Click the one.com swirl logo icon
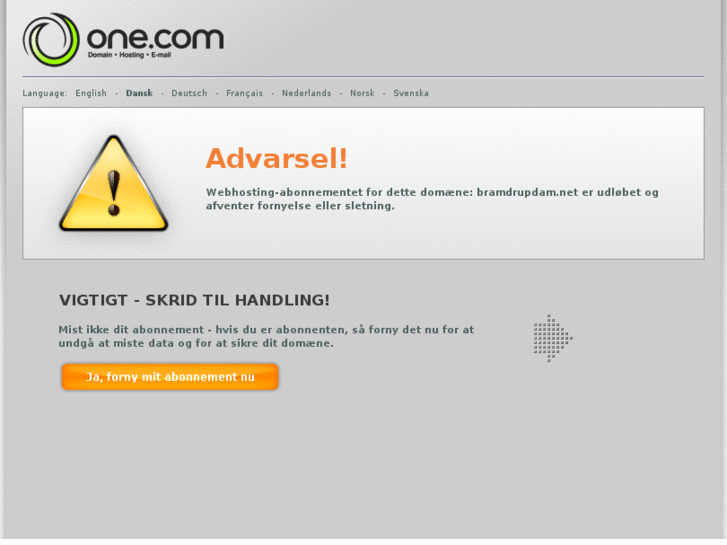727x545 pixels. pos(51,39)
